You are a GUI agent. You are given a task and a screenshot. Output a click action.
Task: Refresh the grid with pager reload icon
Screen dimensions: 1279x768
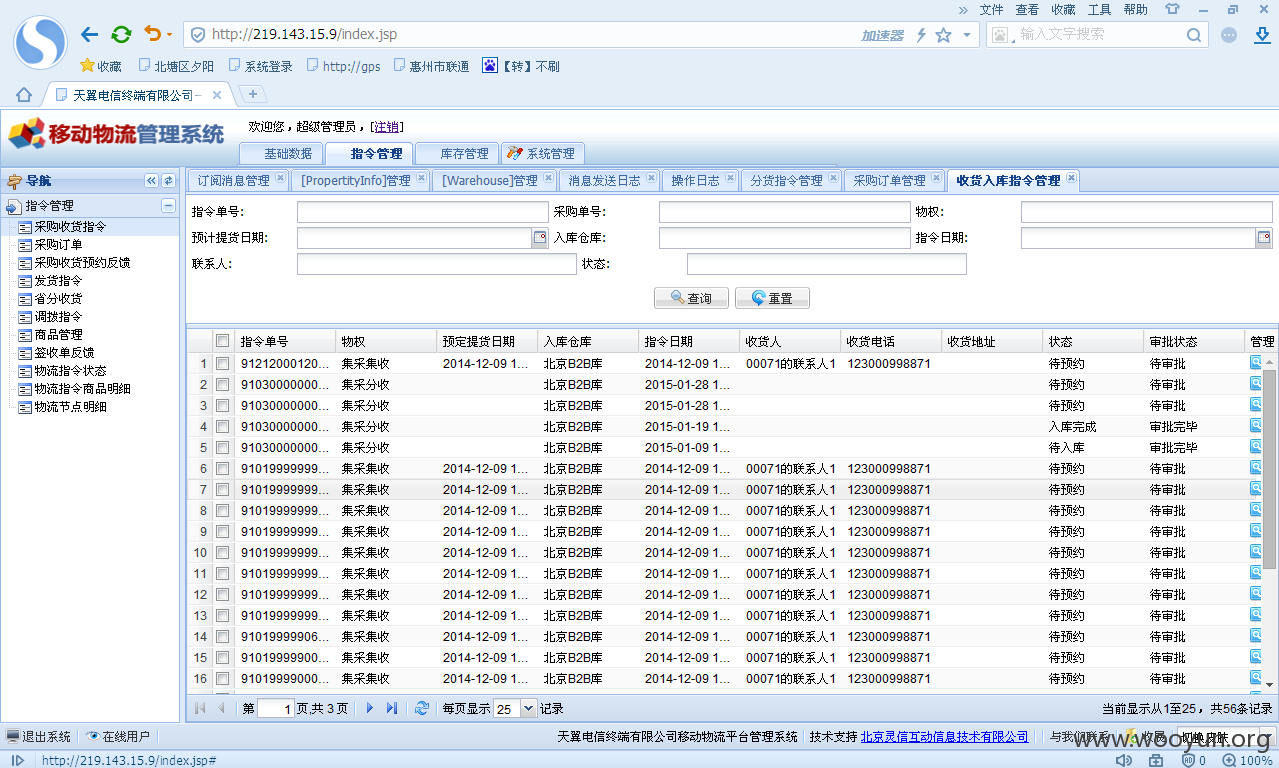coord(421,708)
